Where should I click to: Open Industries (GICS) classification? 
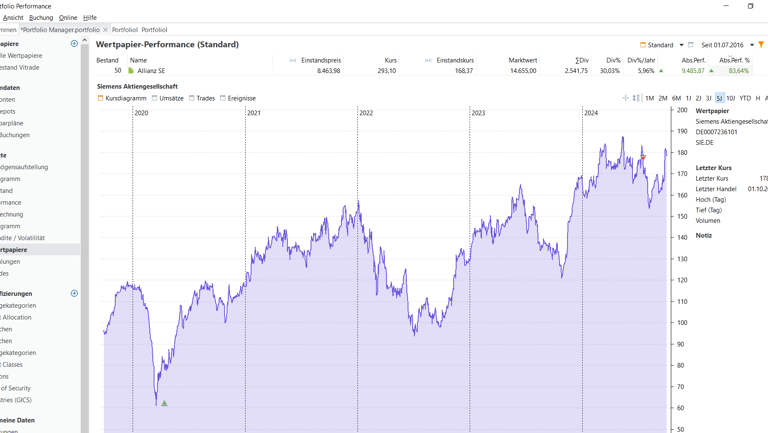[x=16, y=400]
